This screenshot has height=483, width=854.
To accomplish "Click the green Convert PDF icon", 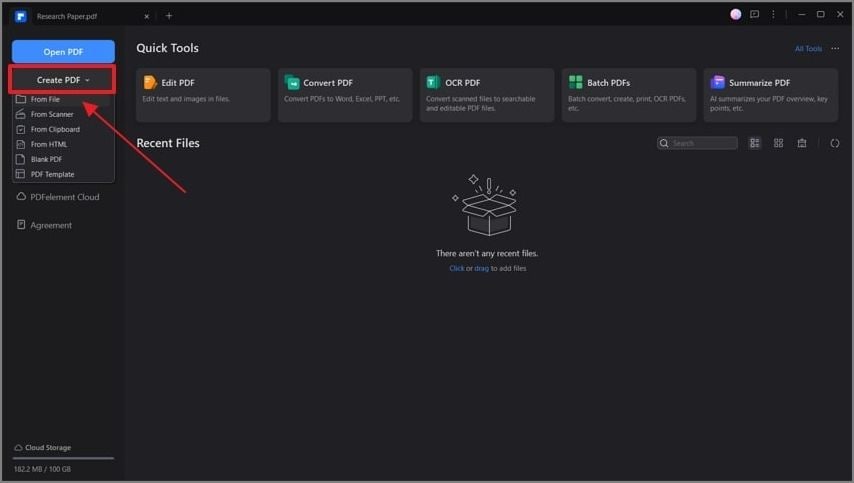I will tap(292, 82).
